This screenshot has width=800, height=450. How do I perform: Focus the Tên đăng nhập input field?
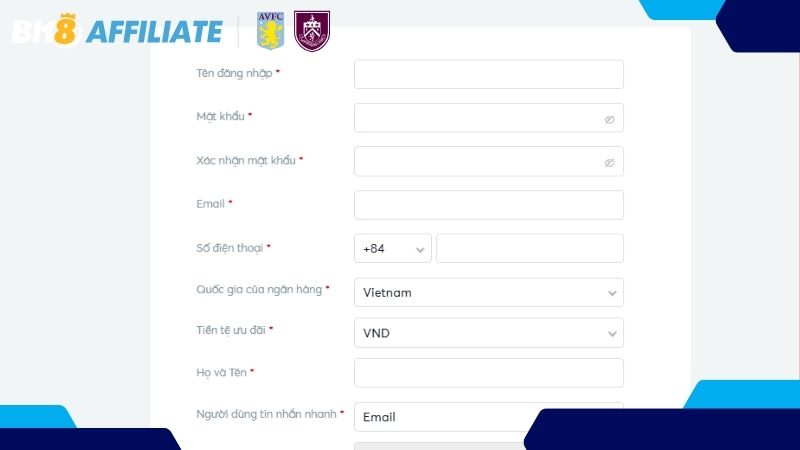coord(488,75)
